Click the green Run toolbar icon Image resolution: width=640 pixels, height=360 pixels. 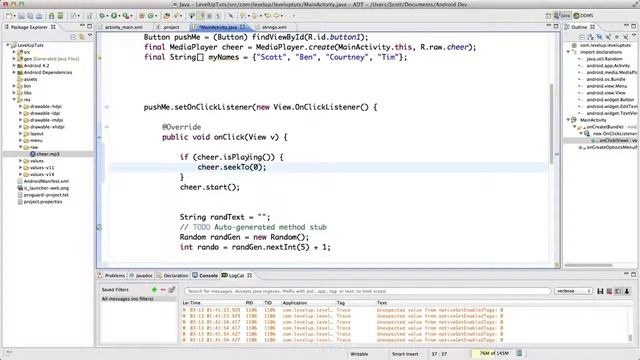[x=114, y=16]
